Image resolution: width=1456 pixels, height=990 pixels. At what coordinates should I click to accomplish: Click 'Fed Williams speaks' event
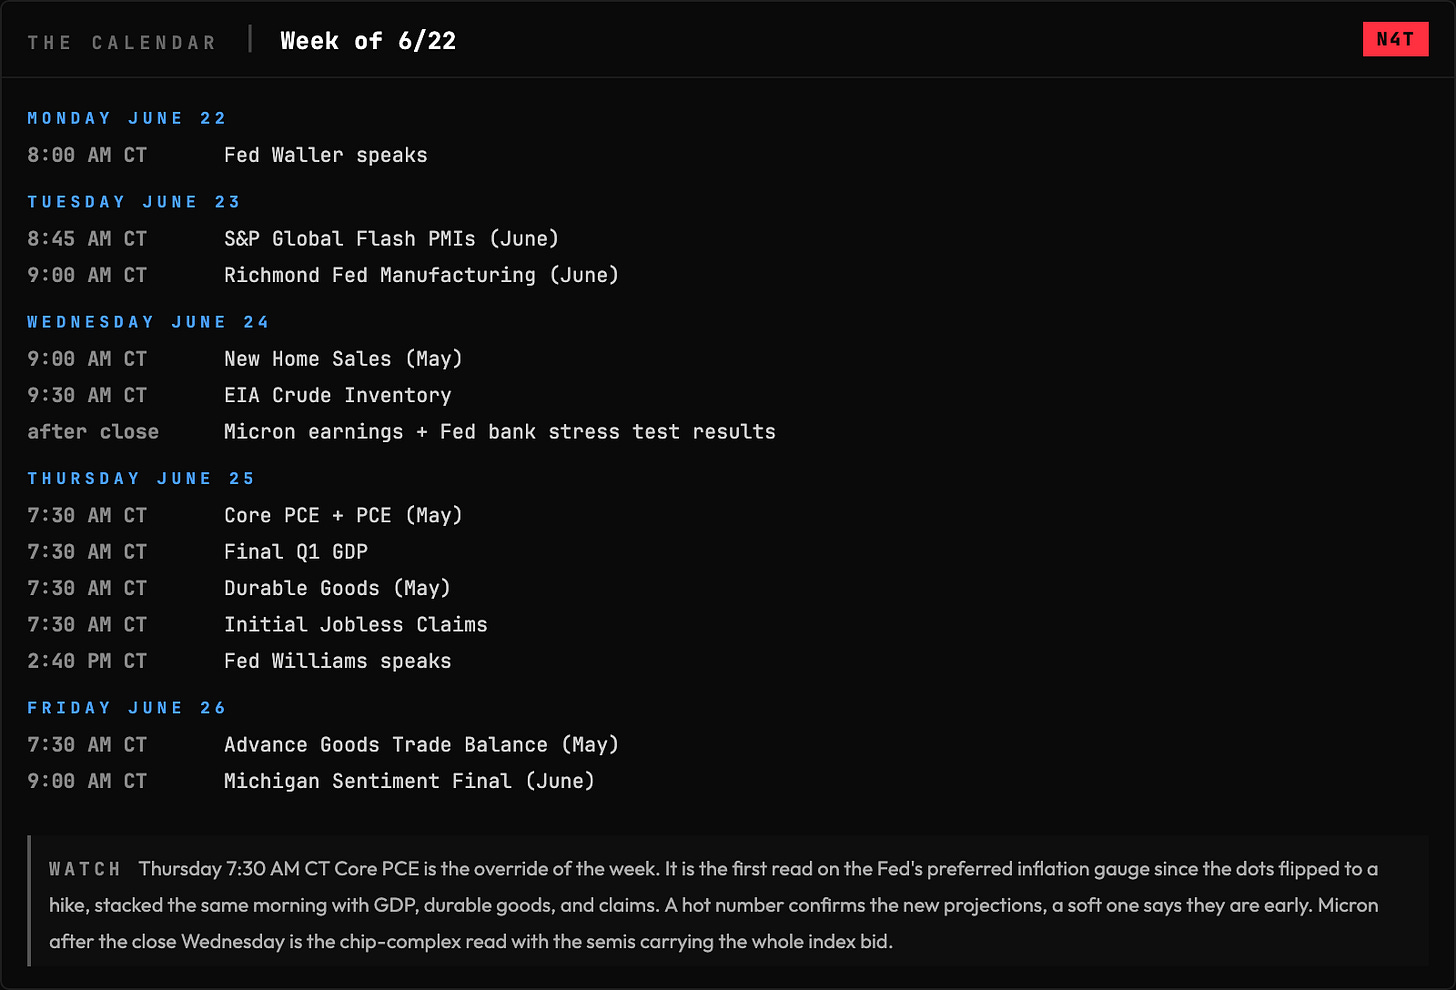pyautogui.click(x=338, y=661)
